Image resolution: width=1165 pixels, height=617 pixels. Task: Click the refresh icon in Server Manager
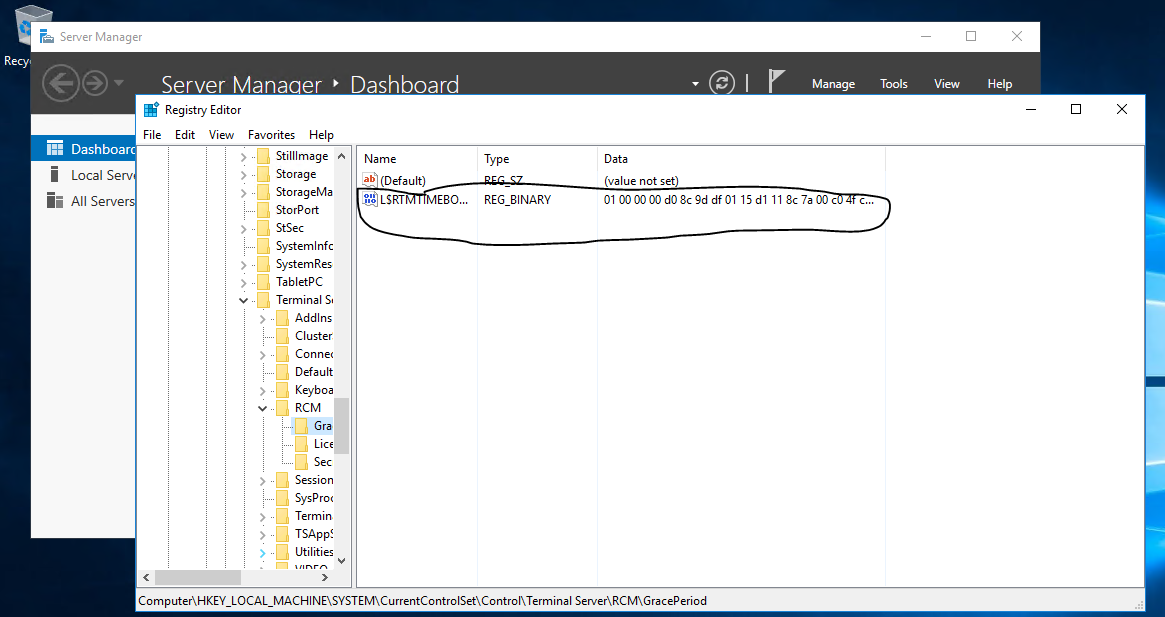coord(722,84)
